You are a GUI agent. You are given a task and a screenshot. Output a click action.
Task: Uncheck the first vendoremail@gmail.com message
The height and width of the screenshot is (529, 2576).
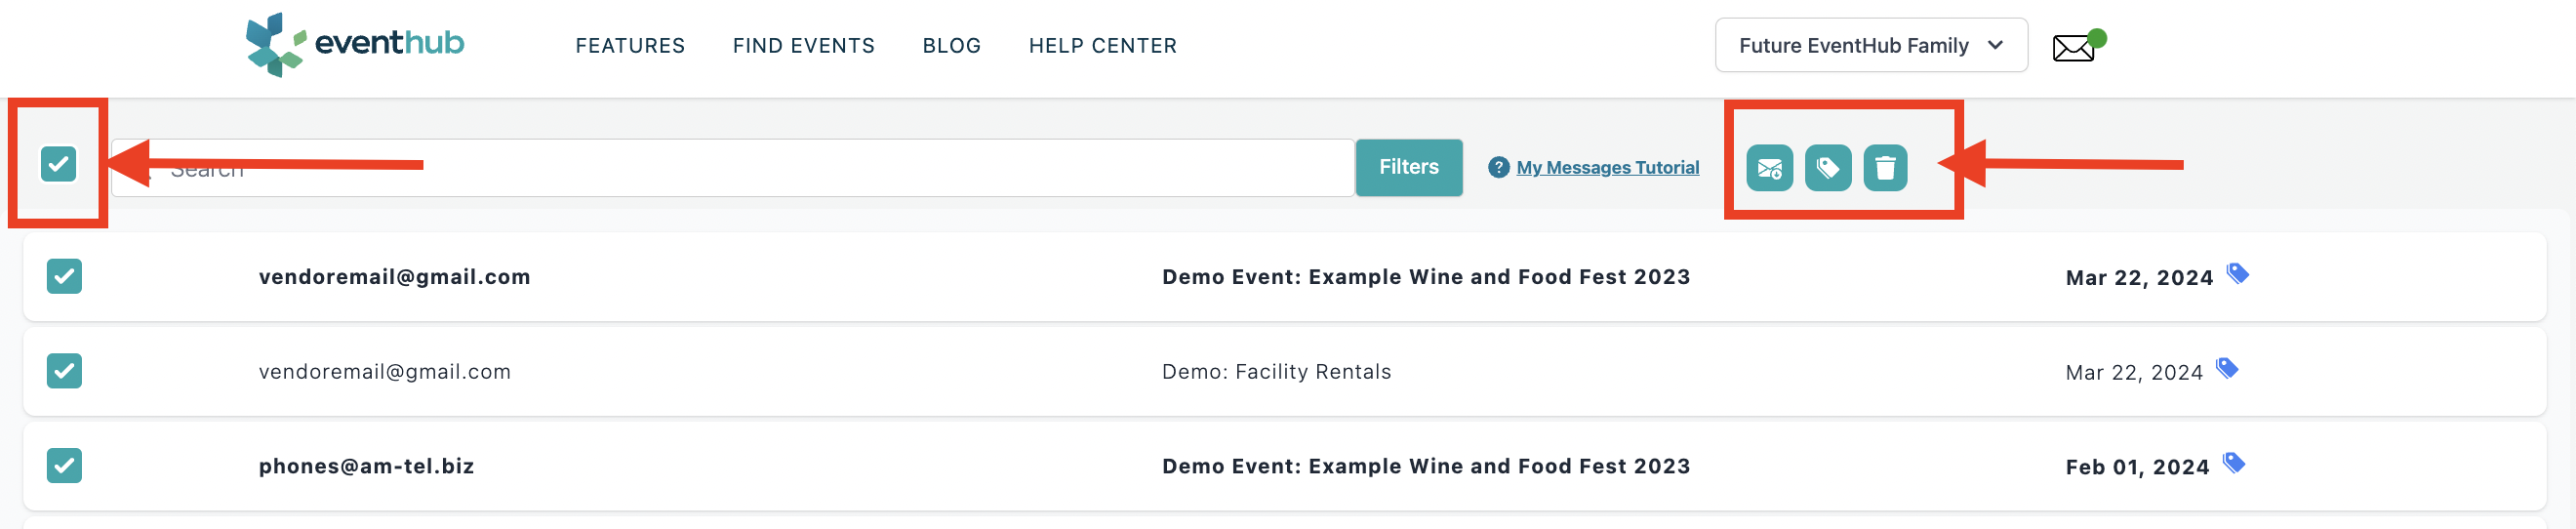click(64, 276)
